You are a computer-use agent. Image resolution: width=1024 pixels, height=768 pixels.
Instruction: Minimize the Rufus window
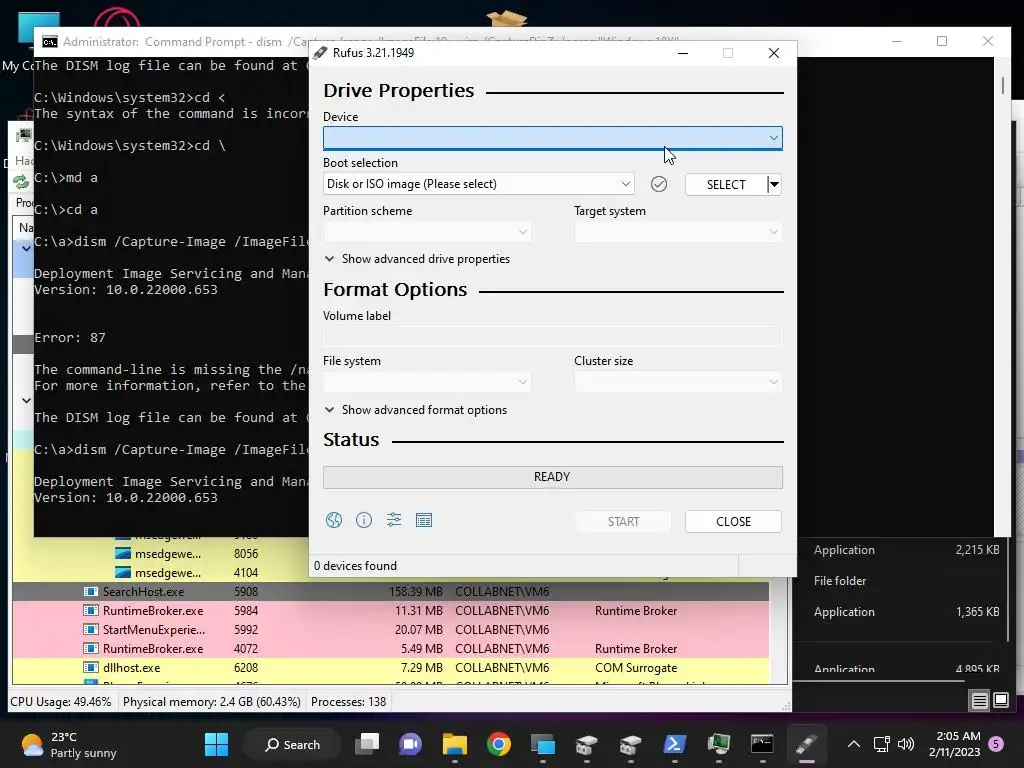(x=683, y=53)
